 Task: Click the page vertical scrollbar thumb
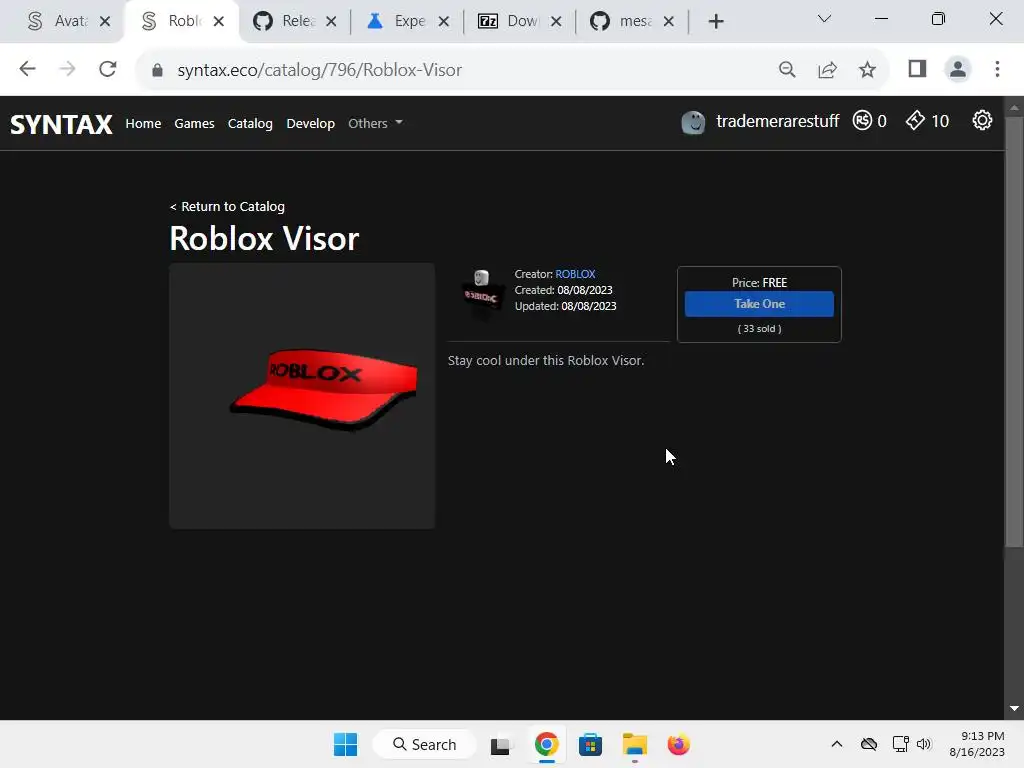pos(1014,332)
